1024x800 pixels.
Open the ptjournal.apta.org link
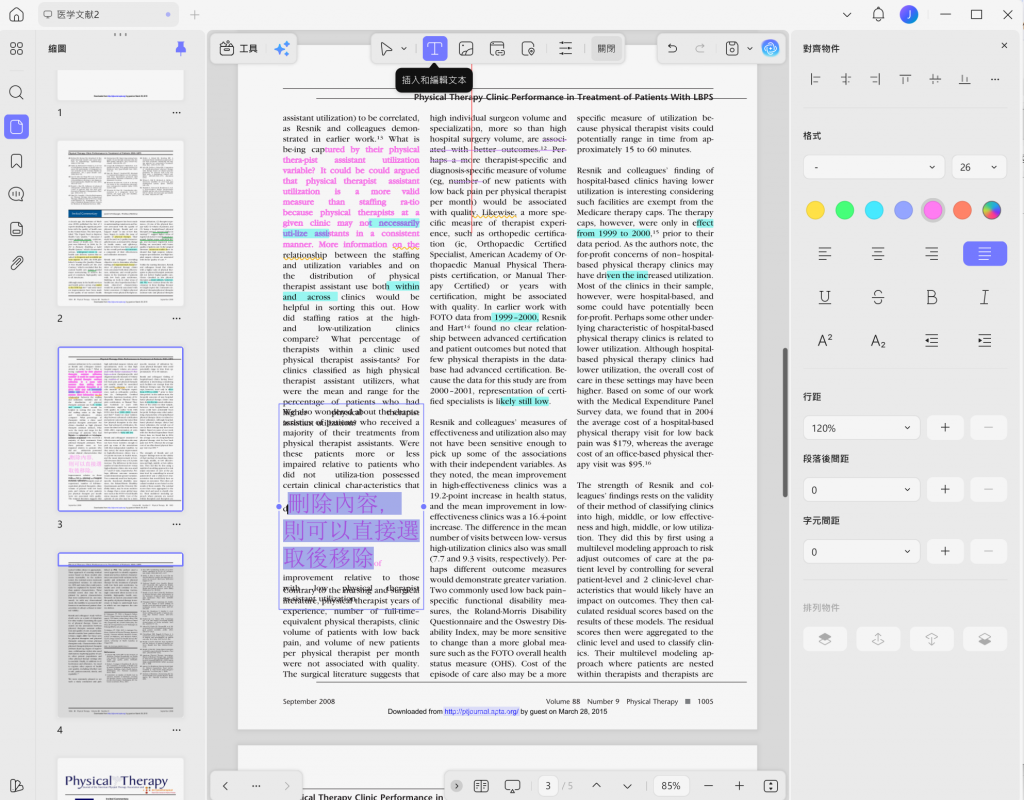[x=481, y=711]
